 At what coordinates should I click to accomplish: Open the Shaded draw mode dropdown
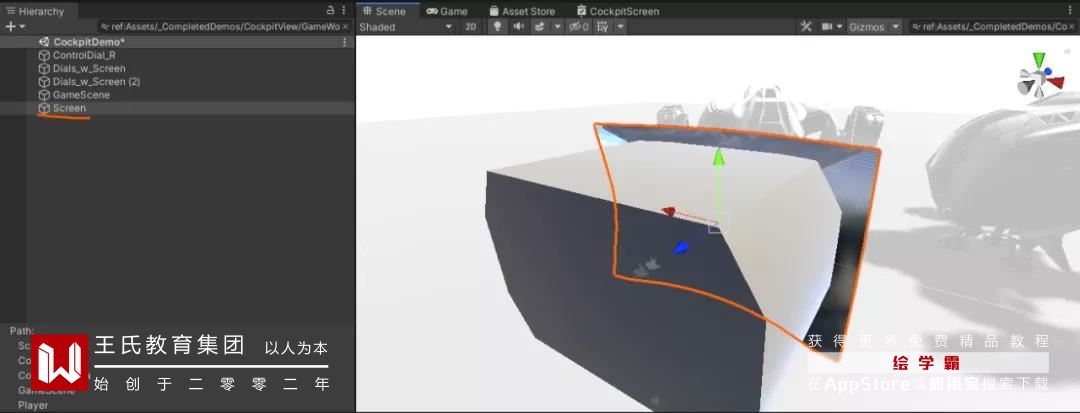coord(406,27)
